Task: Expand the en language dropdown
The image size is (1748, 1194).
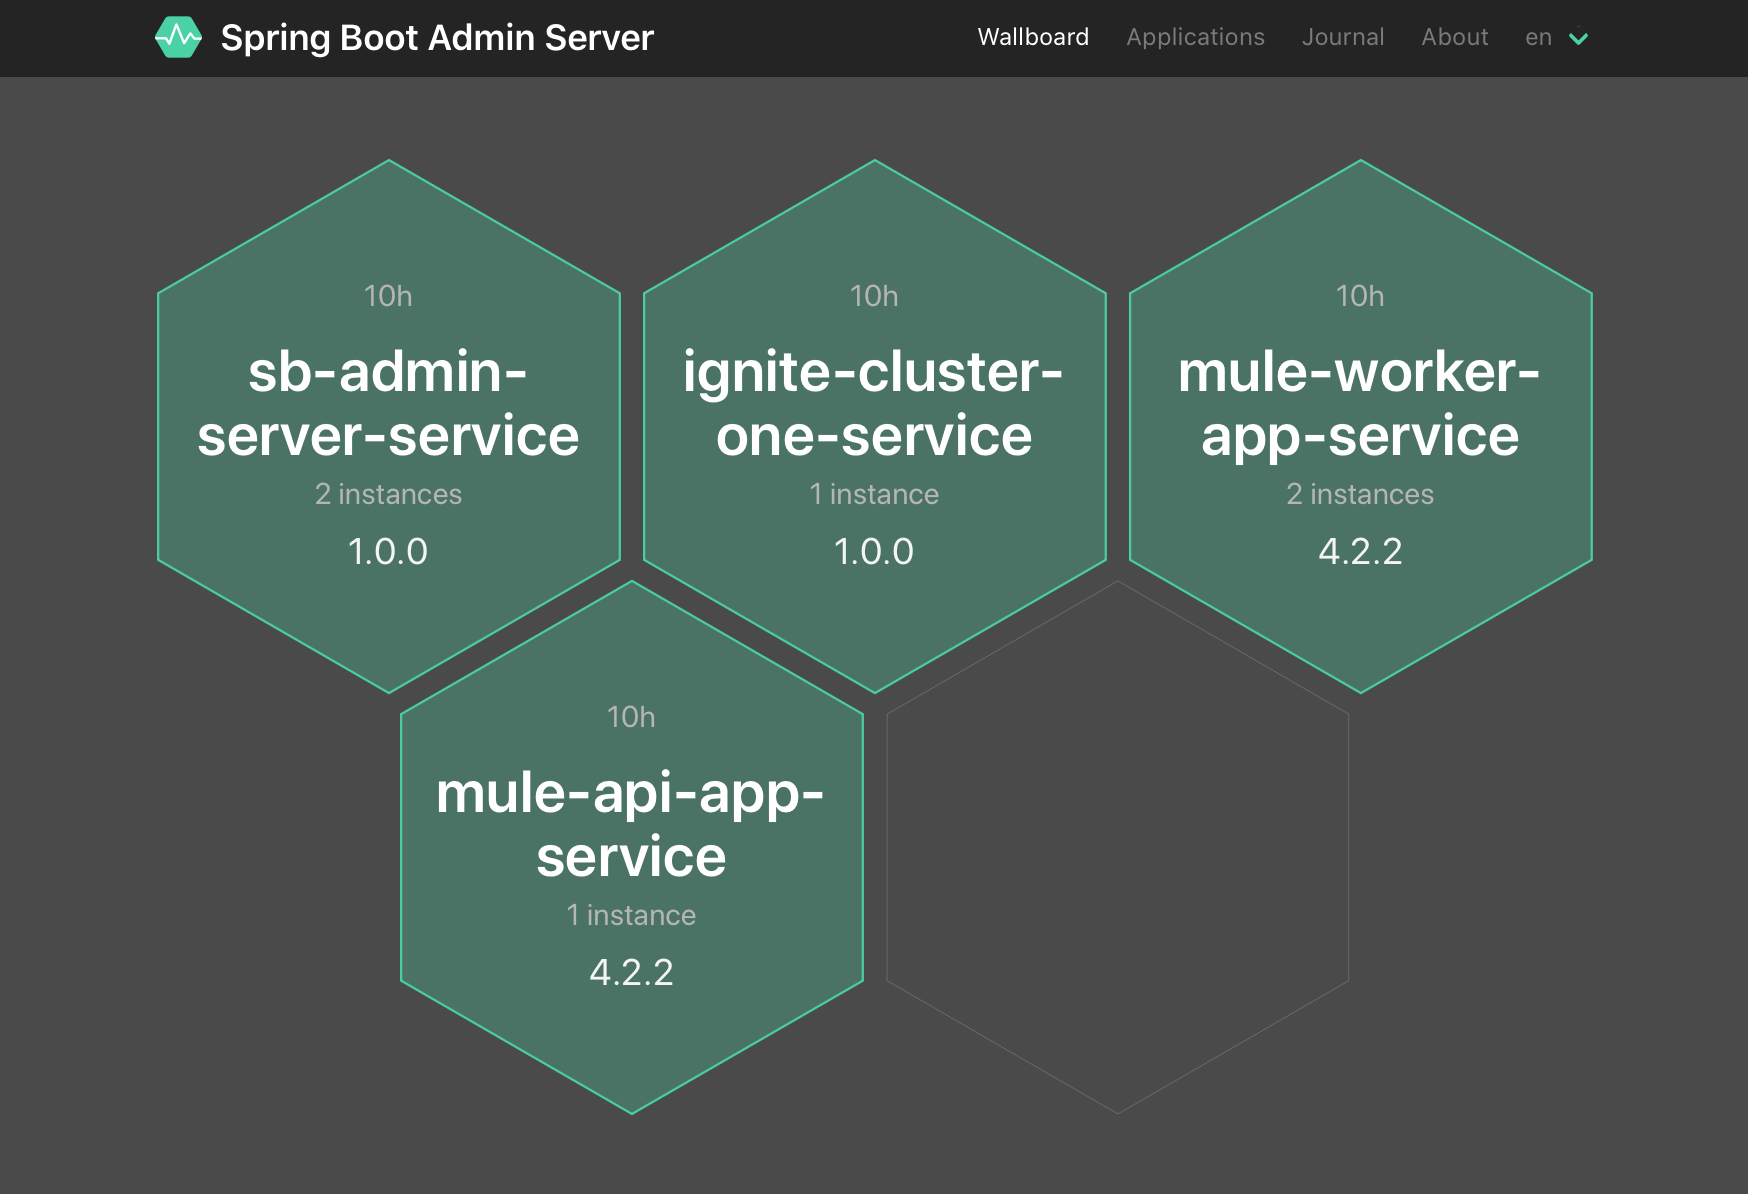Action: (x=1557, y=38)
